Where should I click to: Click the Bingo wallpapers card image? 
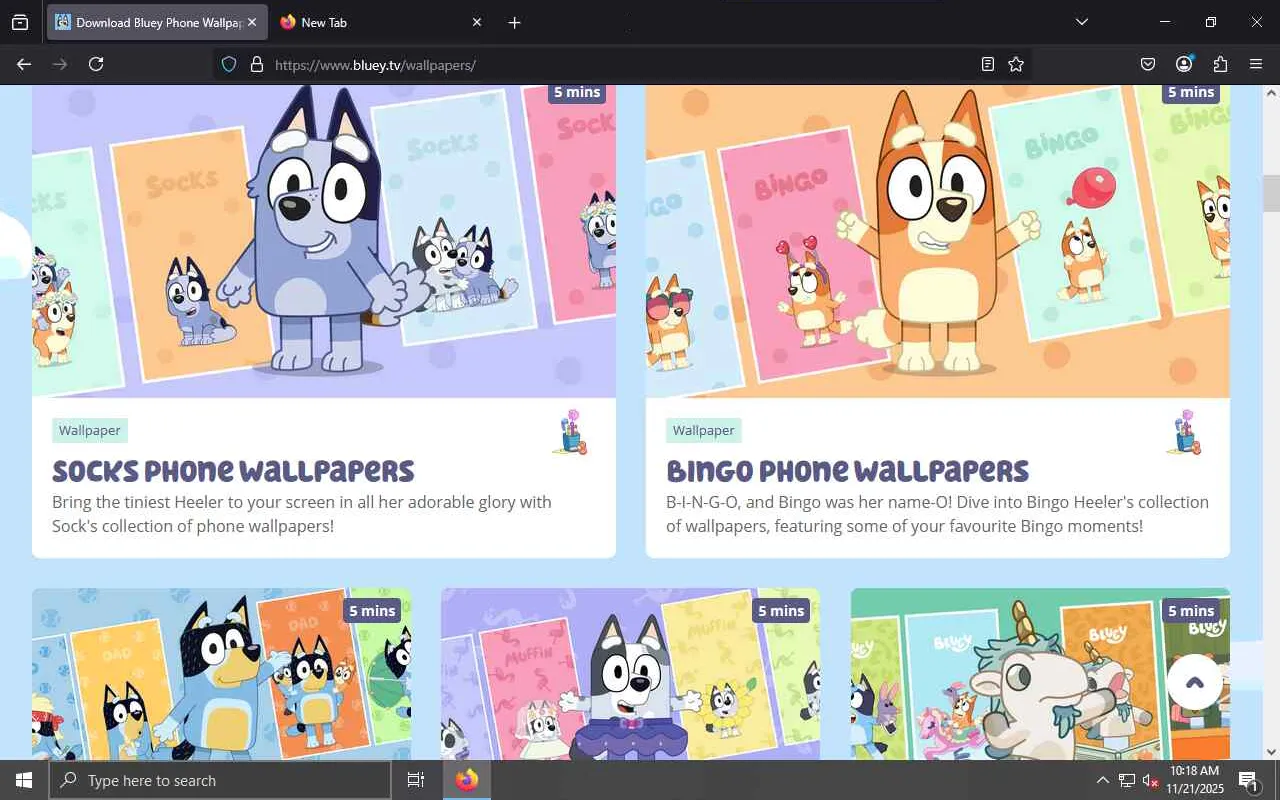point(938,241)
